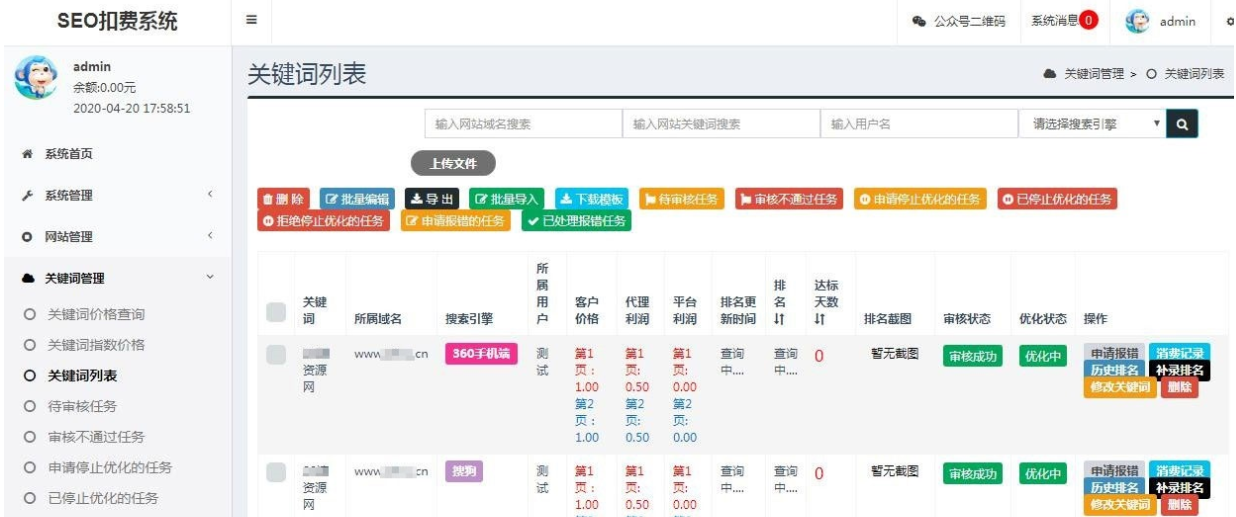Click 补录排名 in the 搜狗 row
The width and height of the screenshot is (1236, 517).
tap(1179, 488)
